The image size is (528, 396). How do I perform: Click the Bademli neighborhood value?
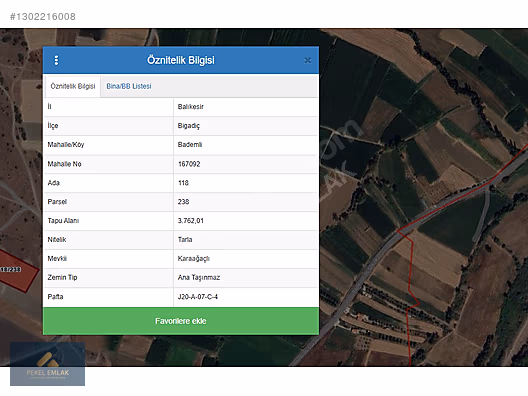[190, 145]
